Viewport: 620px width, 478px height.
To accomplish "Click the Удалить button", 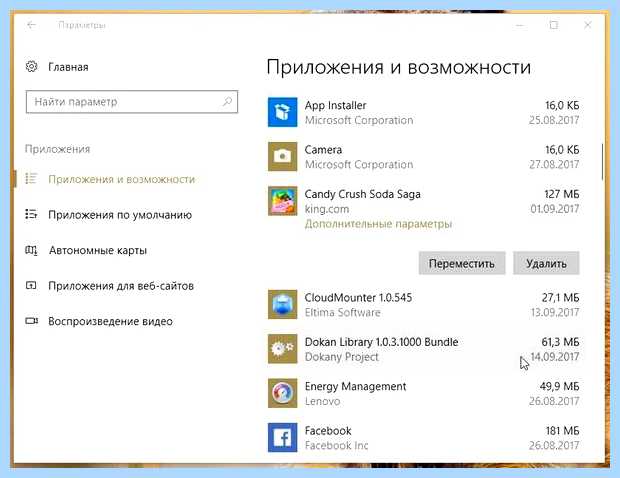I will click(x=546, y=263).
